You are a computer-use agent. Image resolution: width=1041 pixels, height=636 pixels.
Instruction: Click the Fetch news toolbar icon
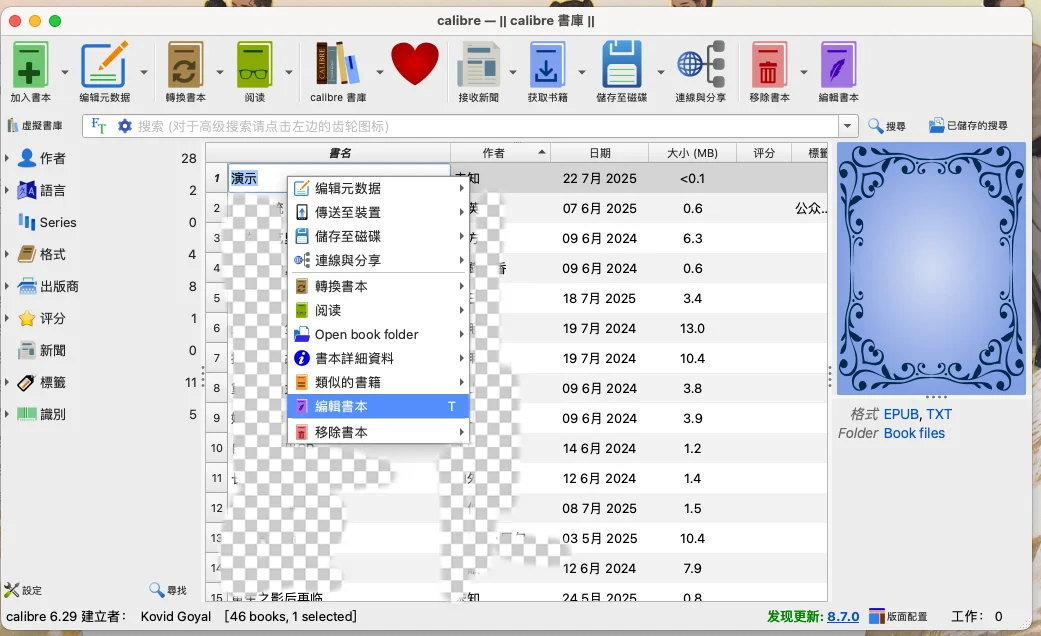click(x=479, y=65)
